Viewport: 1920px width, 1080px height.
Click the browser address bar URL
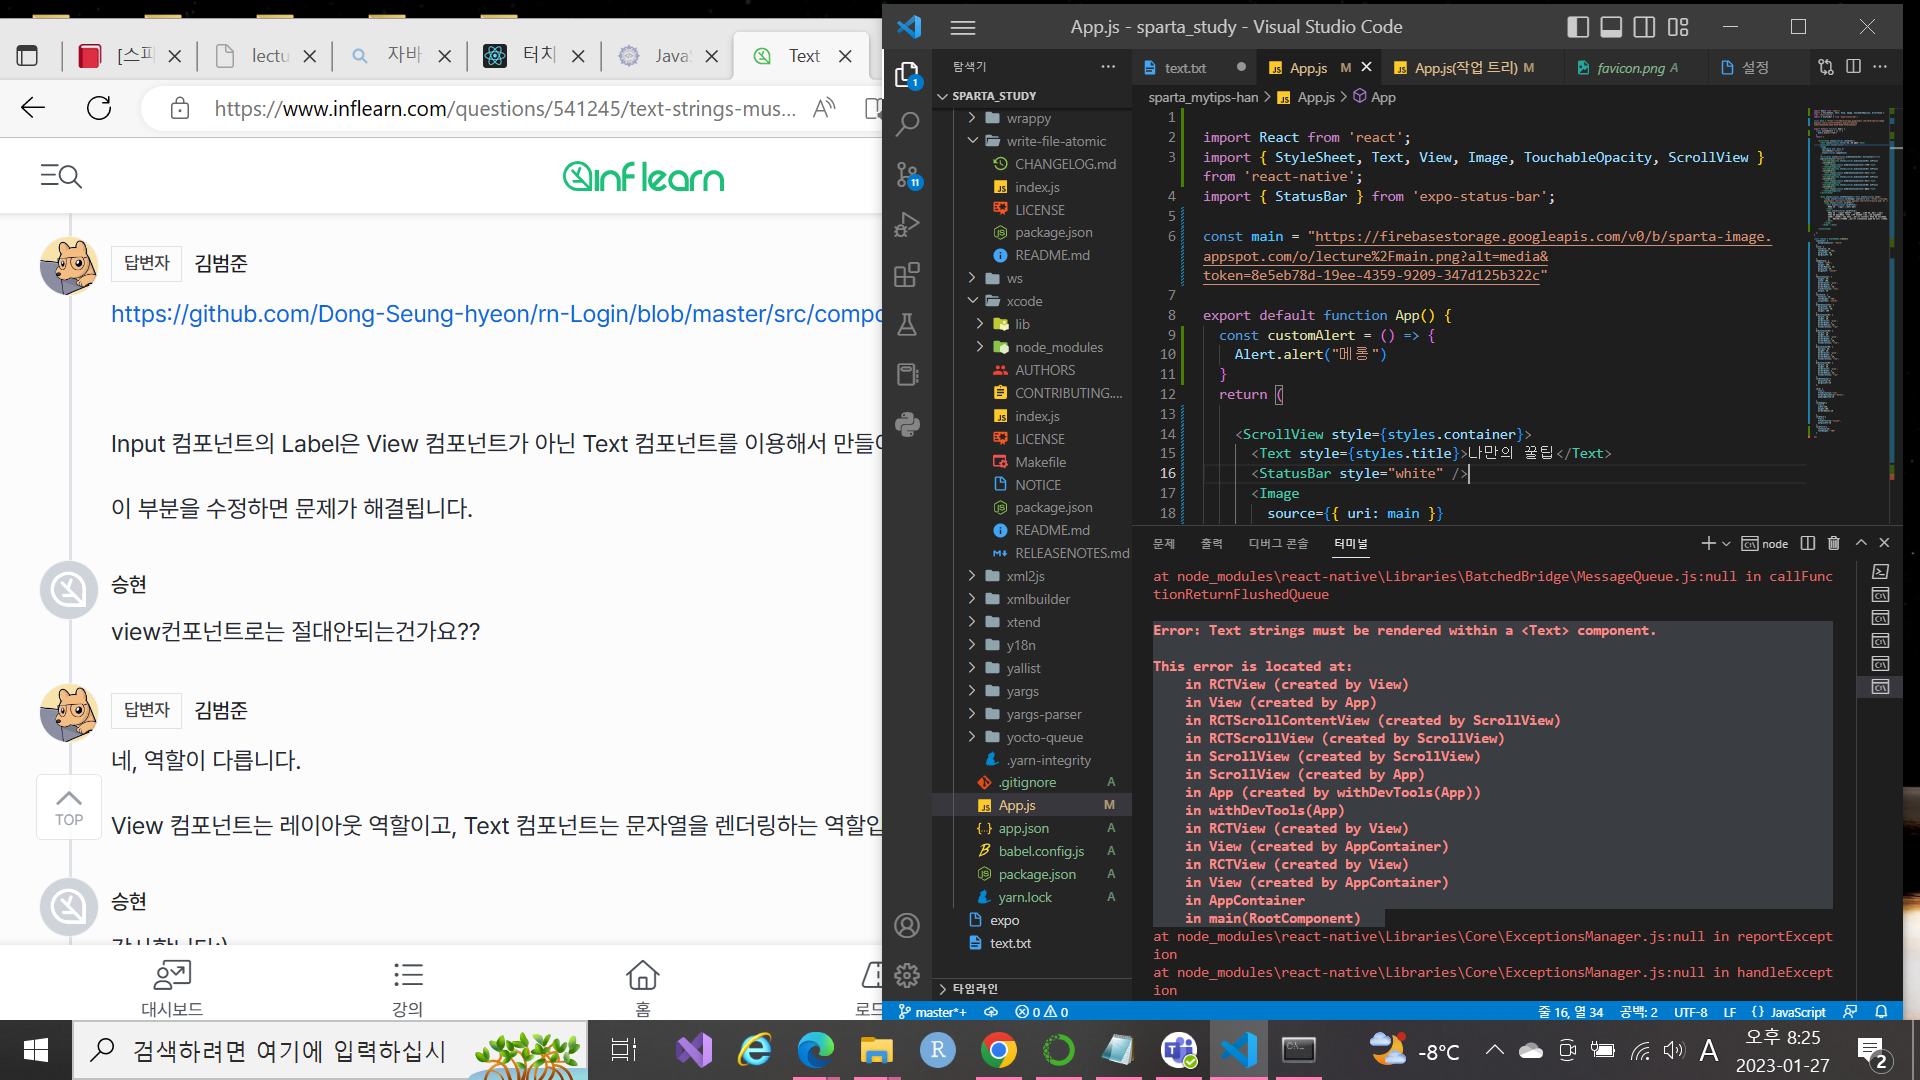click(x=505, y=108)
